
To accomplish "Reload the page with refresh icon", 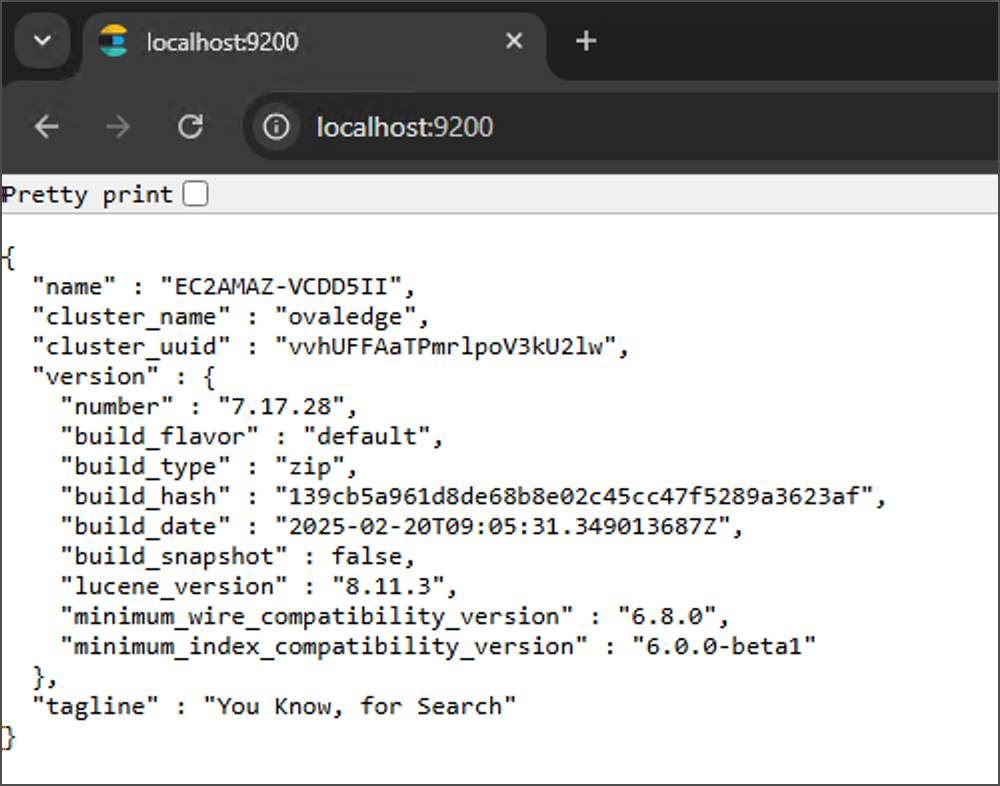I will 190,127.
